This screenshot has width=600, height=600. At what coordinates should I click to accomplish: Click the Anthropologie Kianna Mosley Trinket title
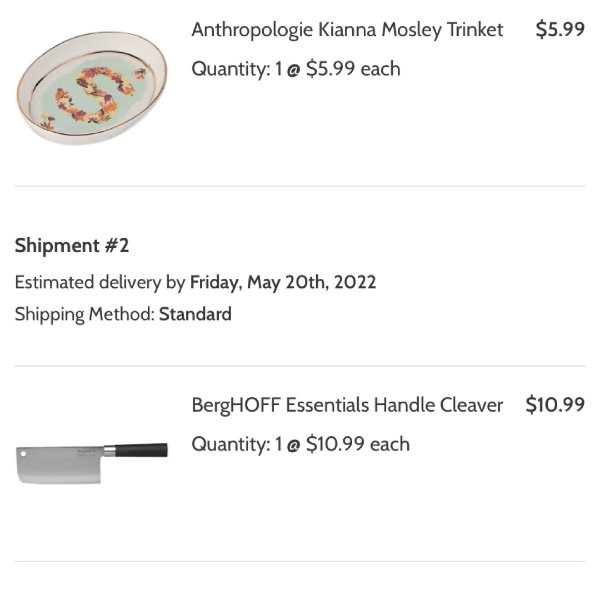click(x=347, y=30)
